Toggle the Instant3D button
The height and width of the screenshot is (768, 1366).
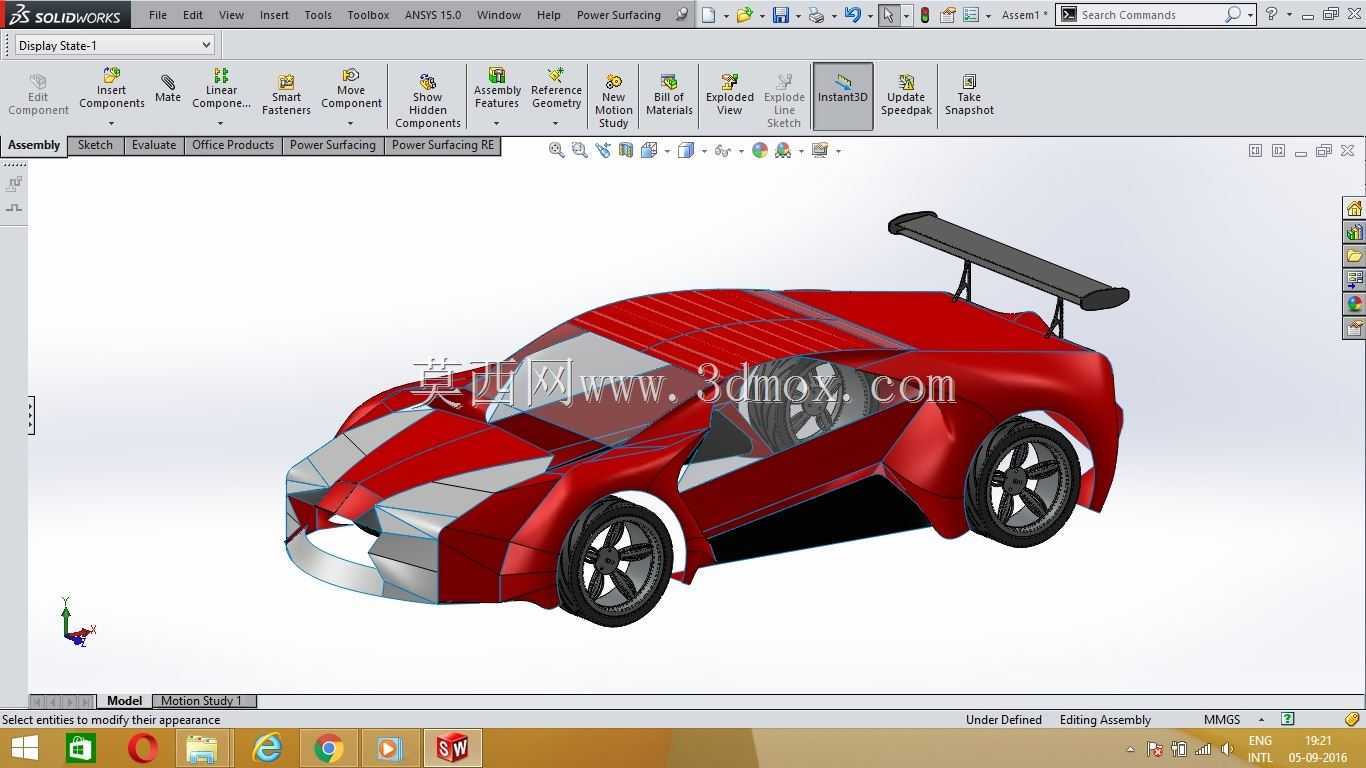[843, 96]
